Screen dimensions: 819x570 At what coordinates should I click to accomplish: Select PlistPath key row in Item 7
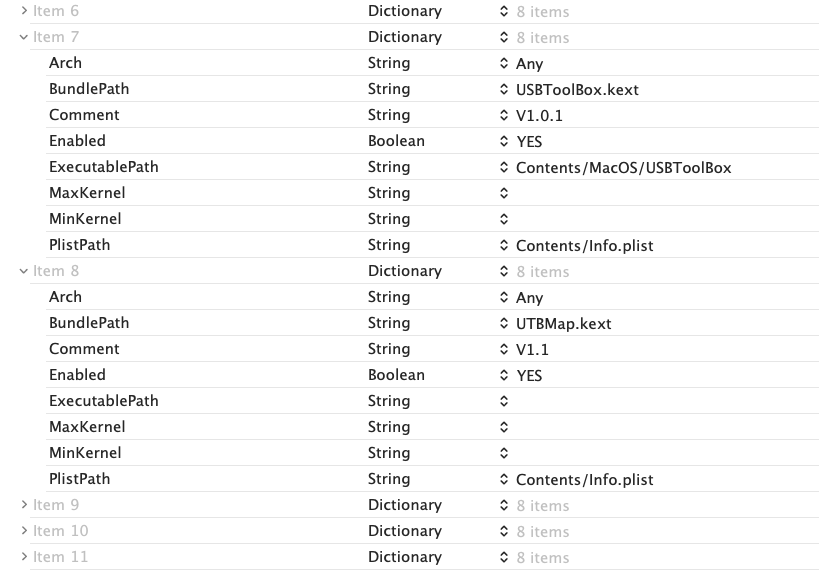tap(80, 245)
